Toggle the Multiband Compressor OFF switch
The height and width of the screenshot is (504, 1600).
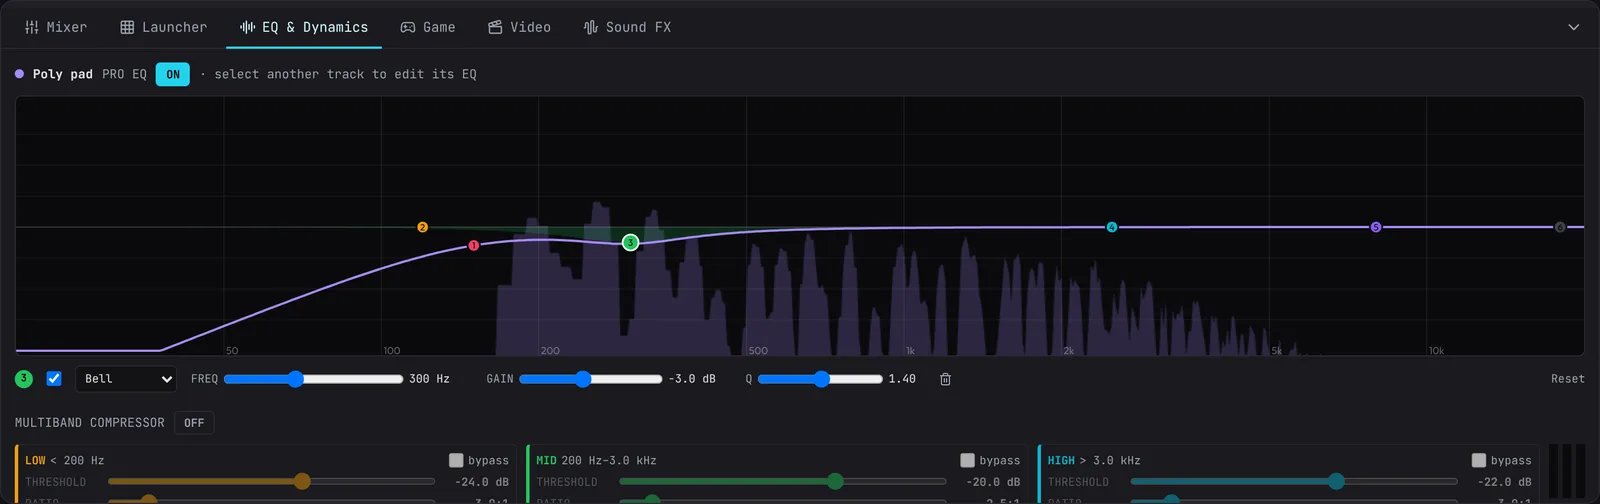[194, 423]
